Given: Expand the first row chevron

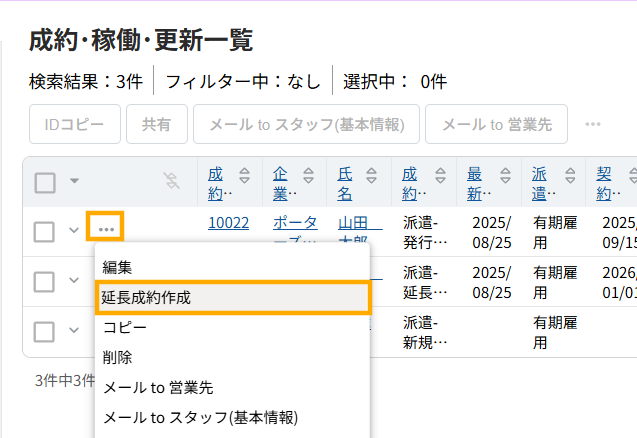Looking at the screenshot, I should 73,231.
